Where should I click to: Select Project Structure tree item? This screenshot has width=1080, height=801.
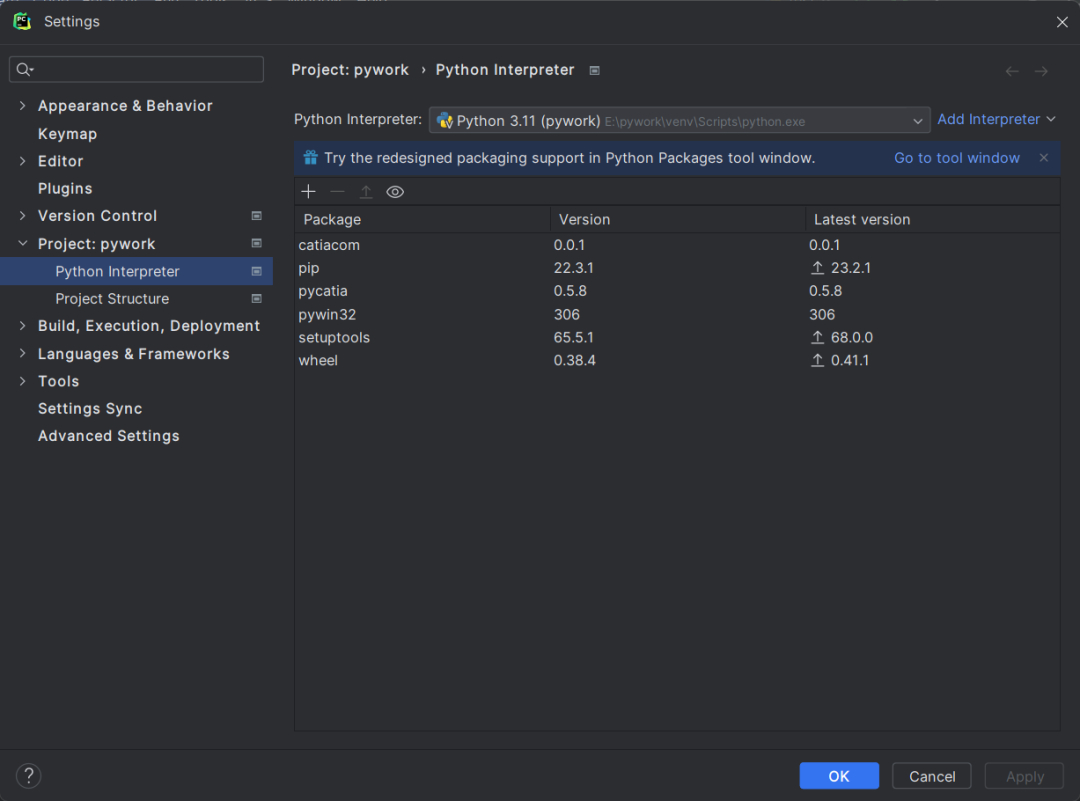pyautogui.click(x=136, y=298)
